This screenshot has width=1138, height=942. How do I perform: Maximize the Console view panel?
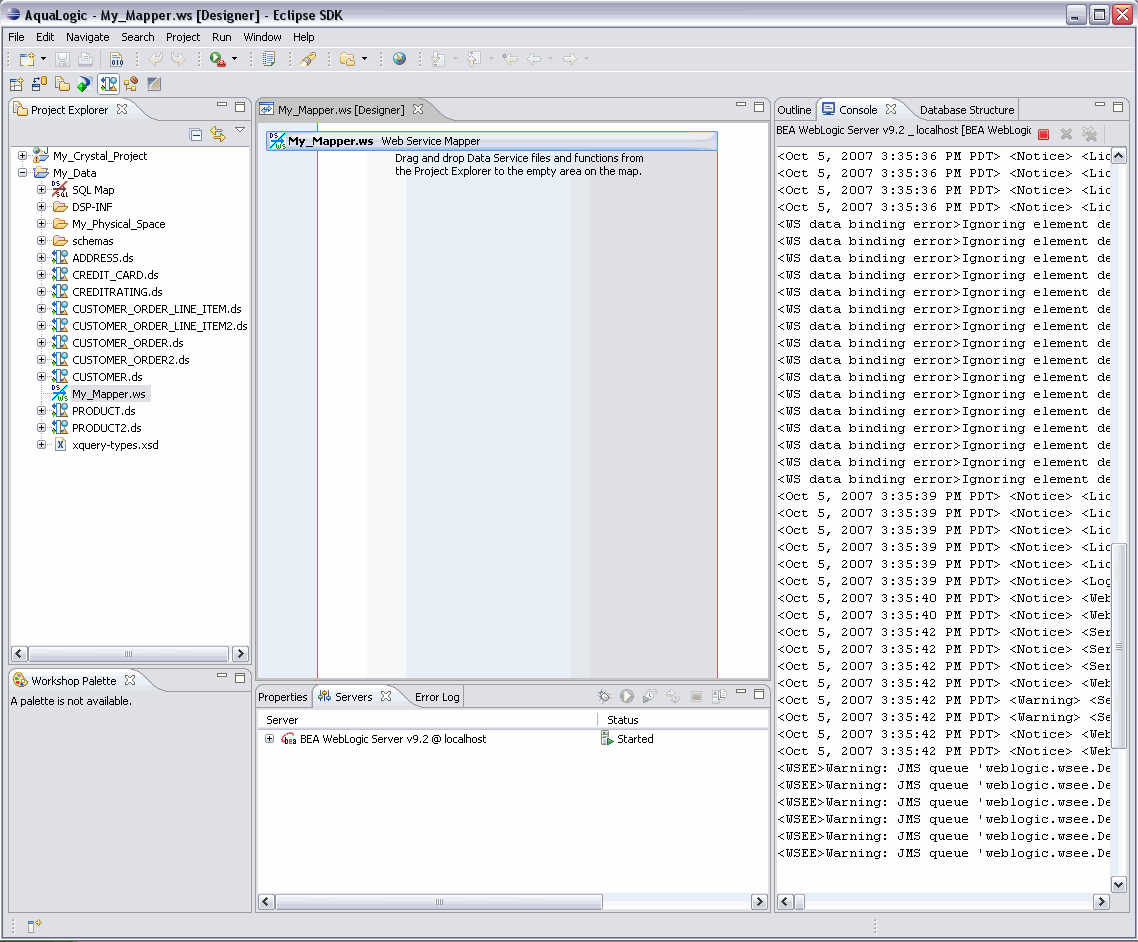1118,107
